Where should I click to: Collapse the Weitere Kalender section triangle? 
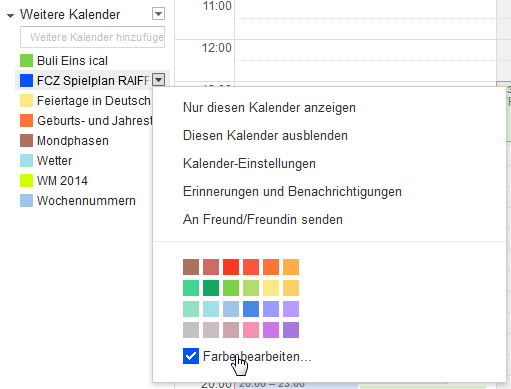[11, 15]
